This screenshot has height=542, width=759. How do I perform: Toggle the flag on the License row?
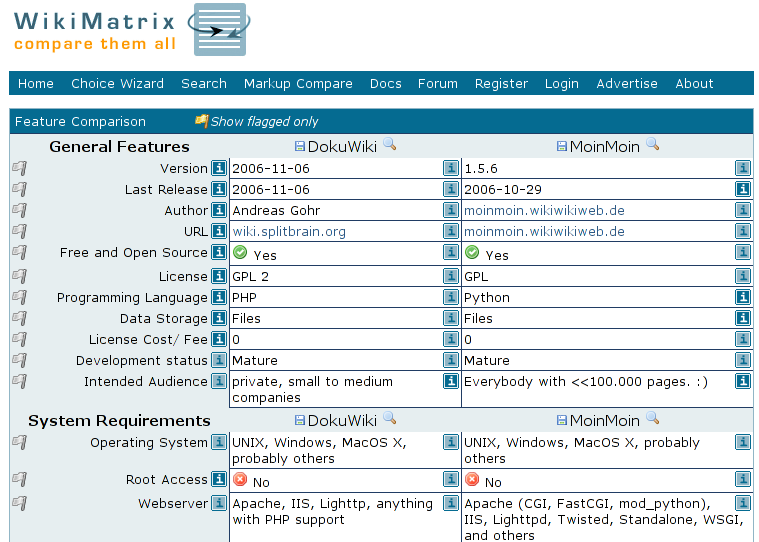(x=20, y=276)
